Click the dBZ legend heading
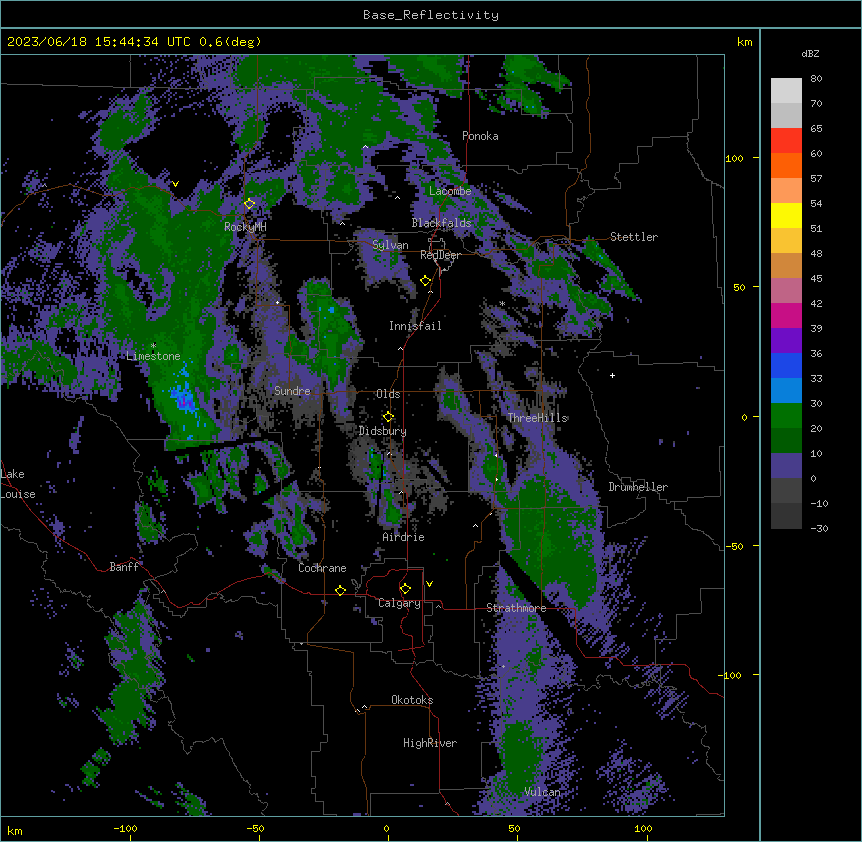The image size is (862, 842). click(x=810, y=53)
